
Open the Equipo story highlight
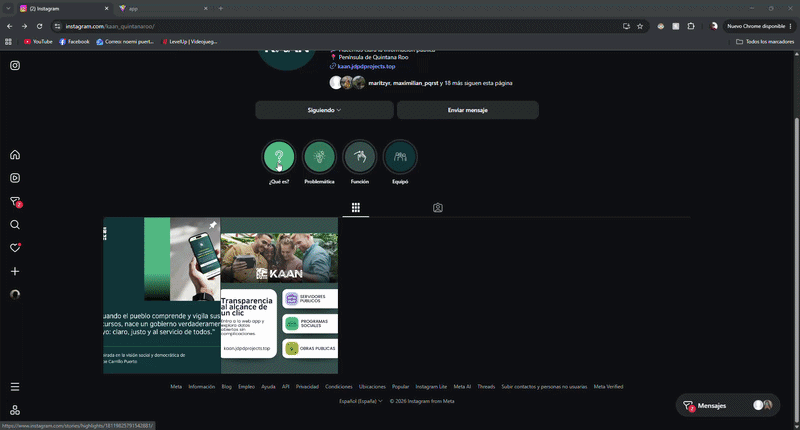(x=400, y=157)
